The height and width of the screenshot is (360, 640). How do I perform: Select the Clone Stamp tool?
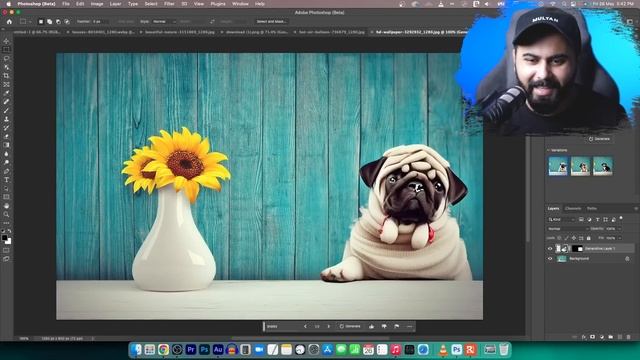(6, 119)
